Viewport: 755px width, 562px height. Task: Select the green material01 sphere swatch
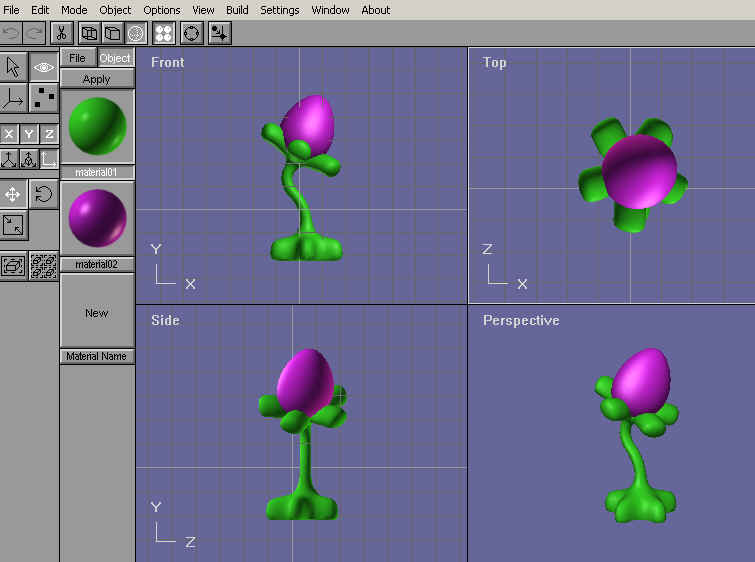[x=97, y=126]
